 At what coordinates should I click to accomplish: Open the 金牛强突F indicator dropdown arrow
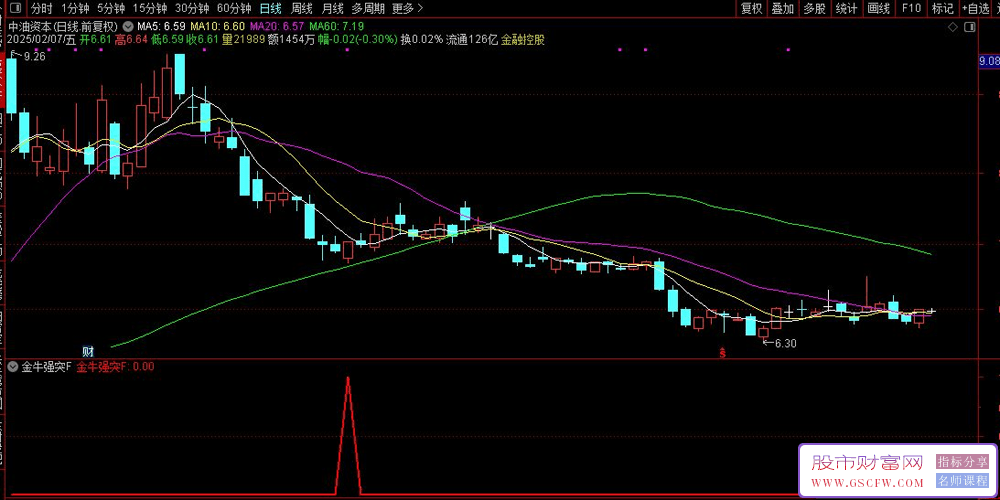[13, 367]
